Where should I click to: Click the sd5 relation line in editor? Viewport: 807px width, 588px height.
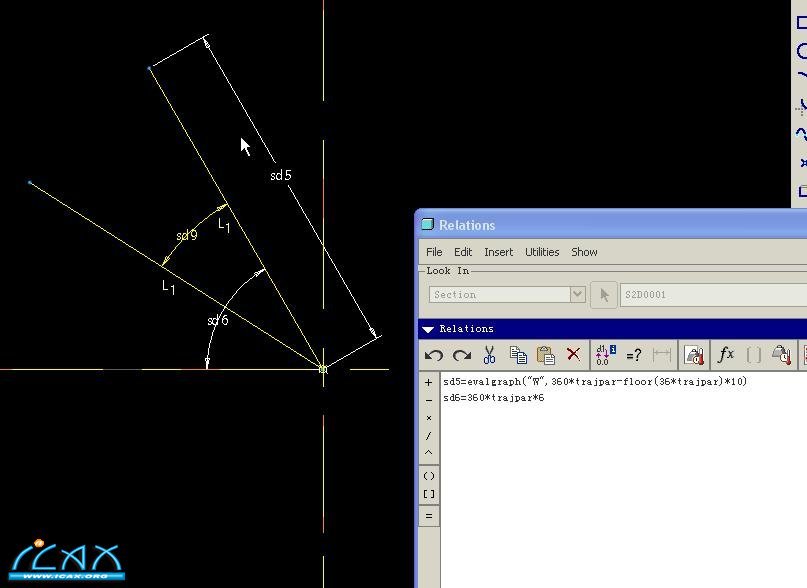594,382
